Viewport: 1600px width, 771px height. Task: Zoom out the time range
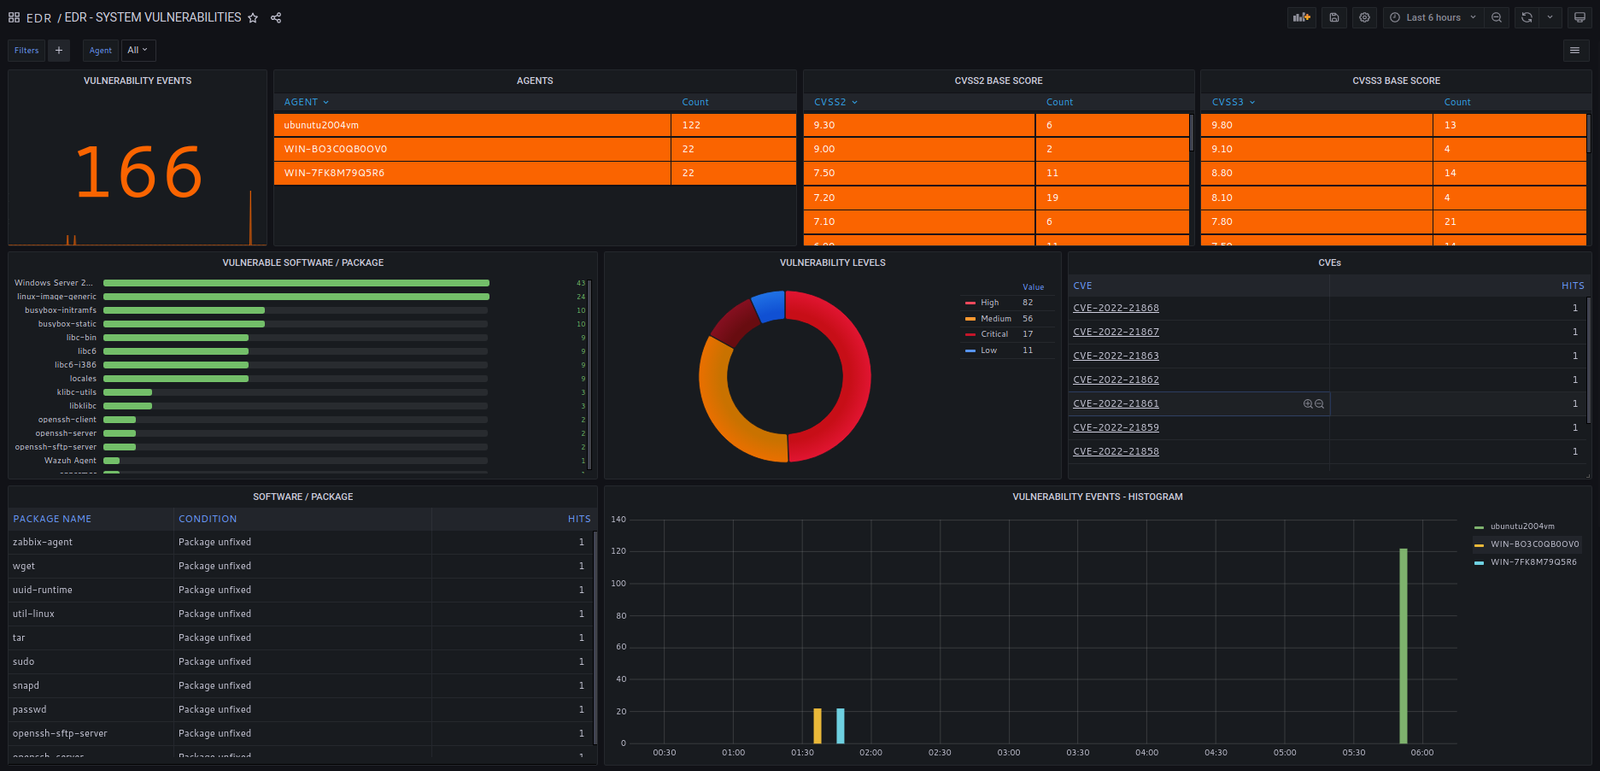coord(1496,17)
